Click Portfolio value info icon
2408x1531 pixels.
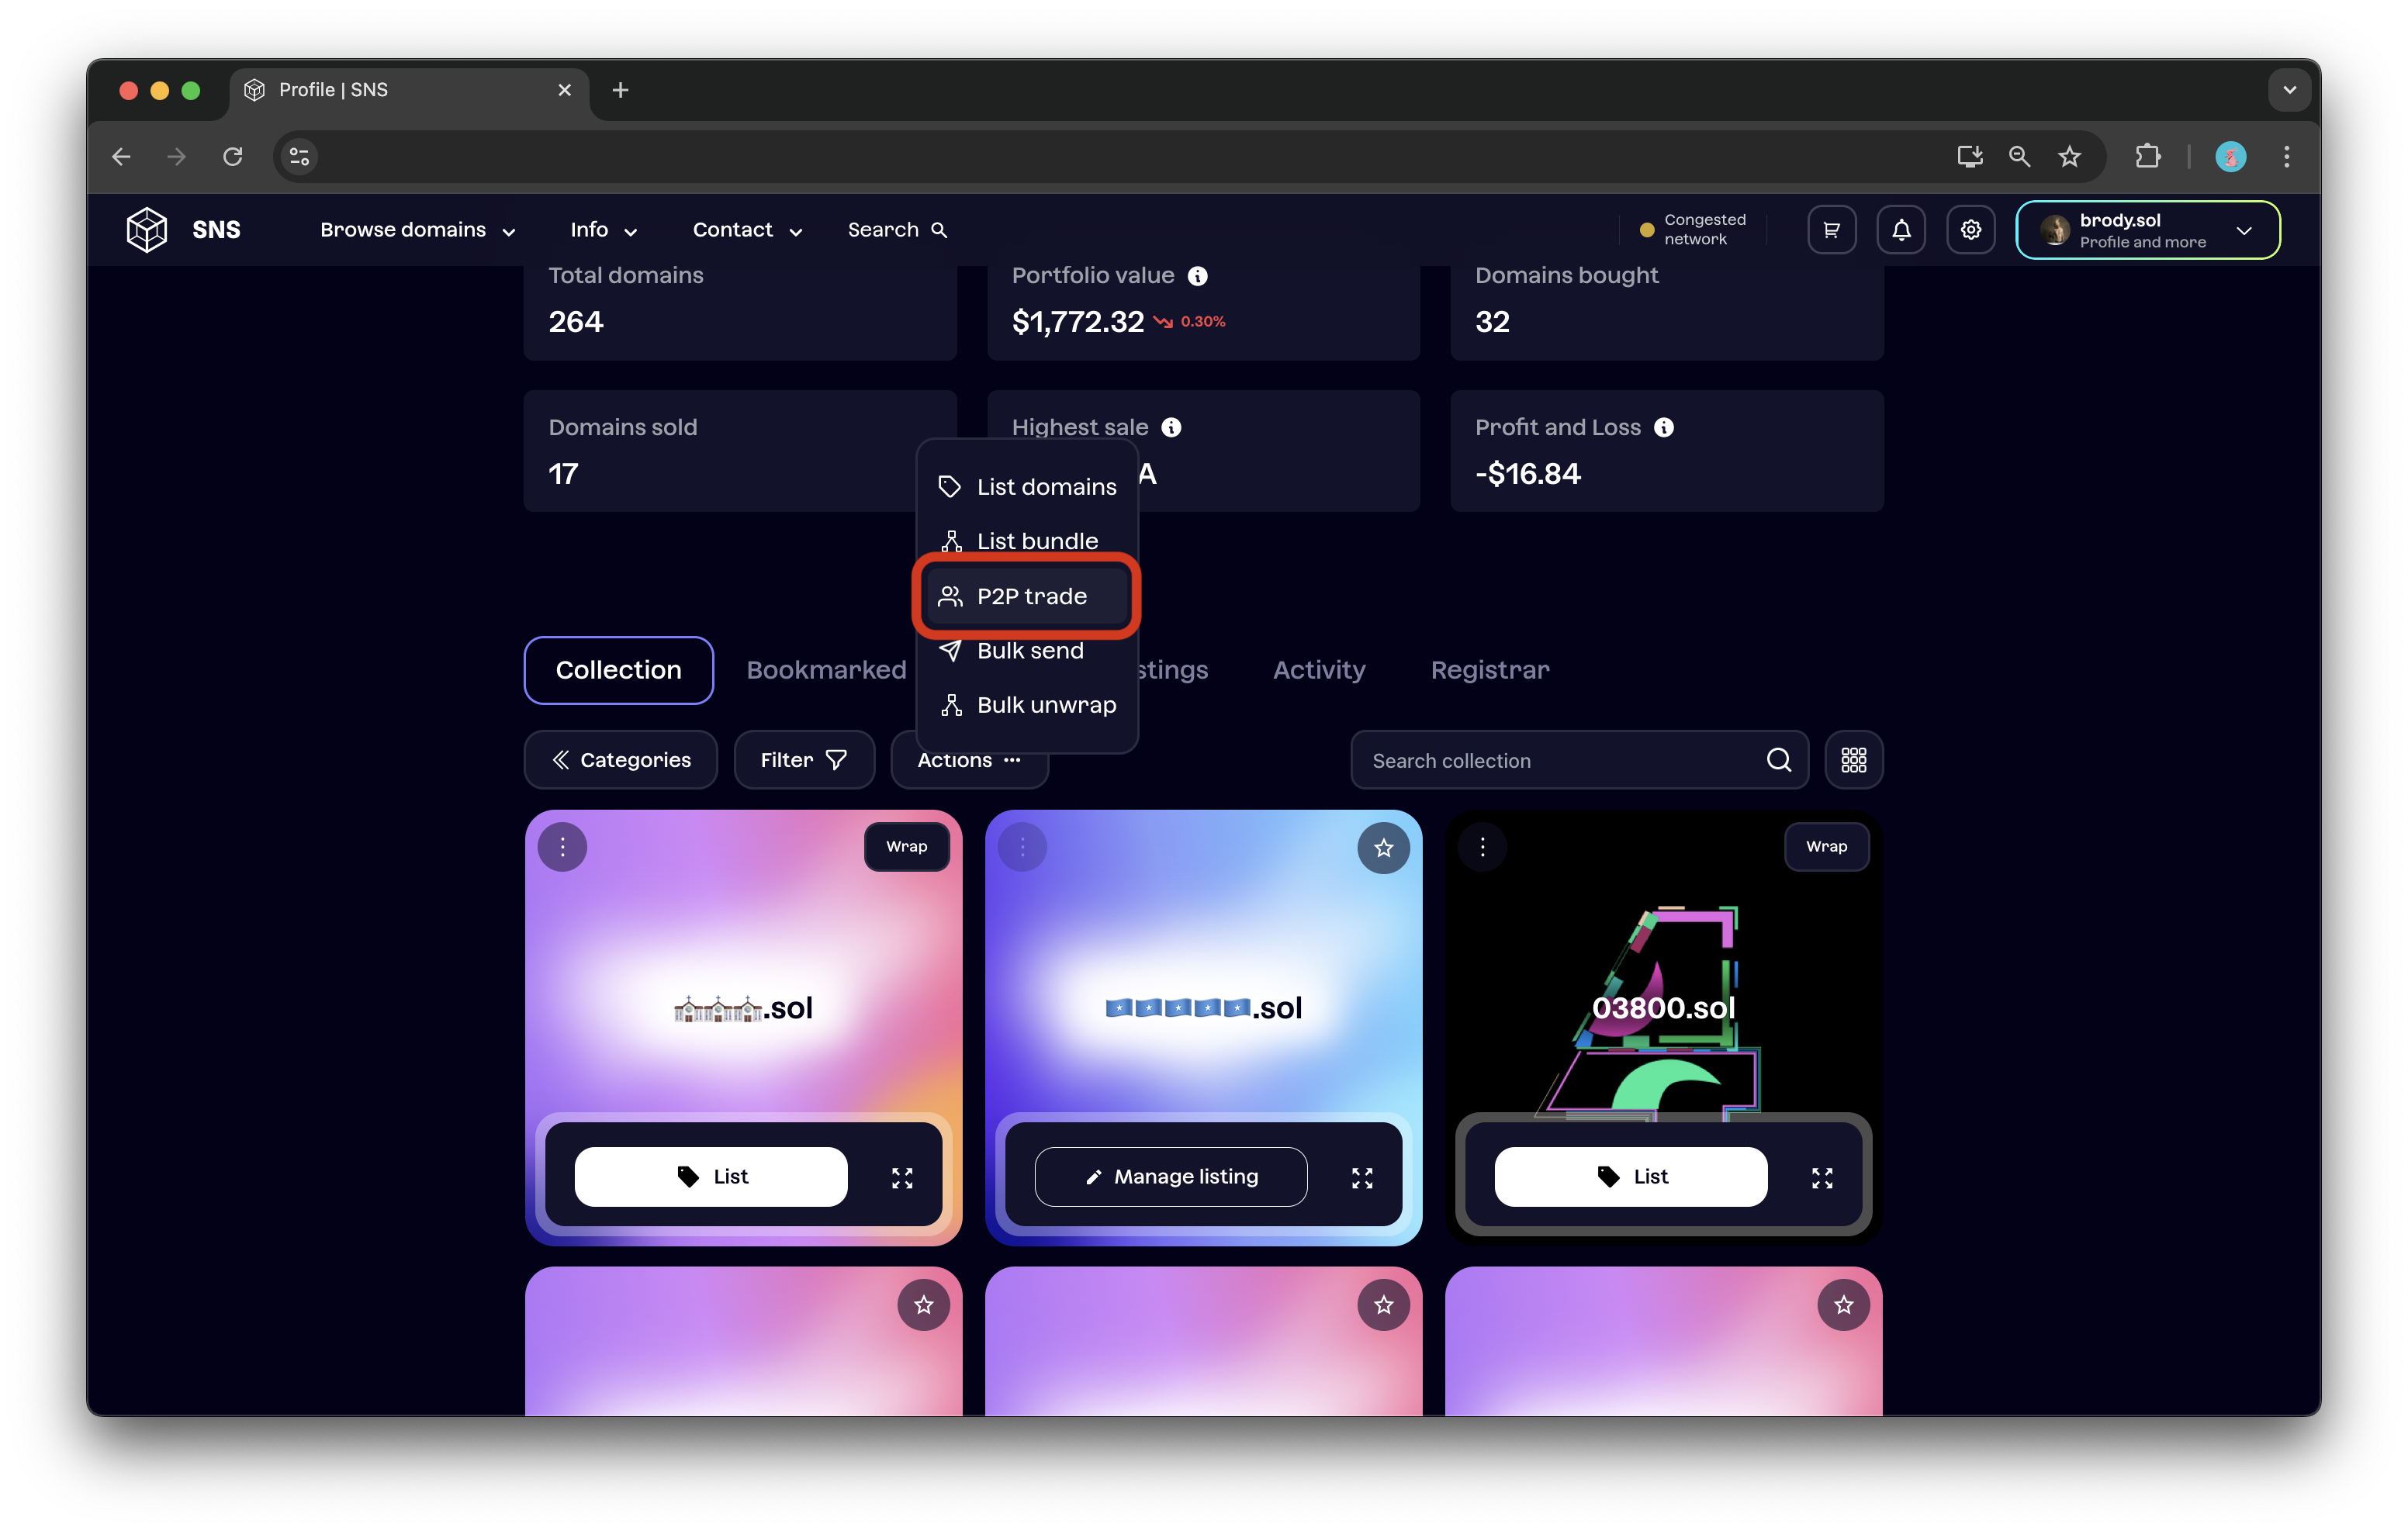(1197, 276)
